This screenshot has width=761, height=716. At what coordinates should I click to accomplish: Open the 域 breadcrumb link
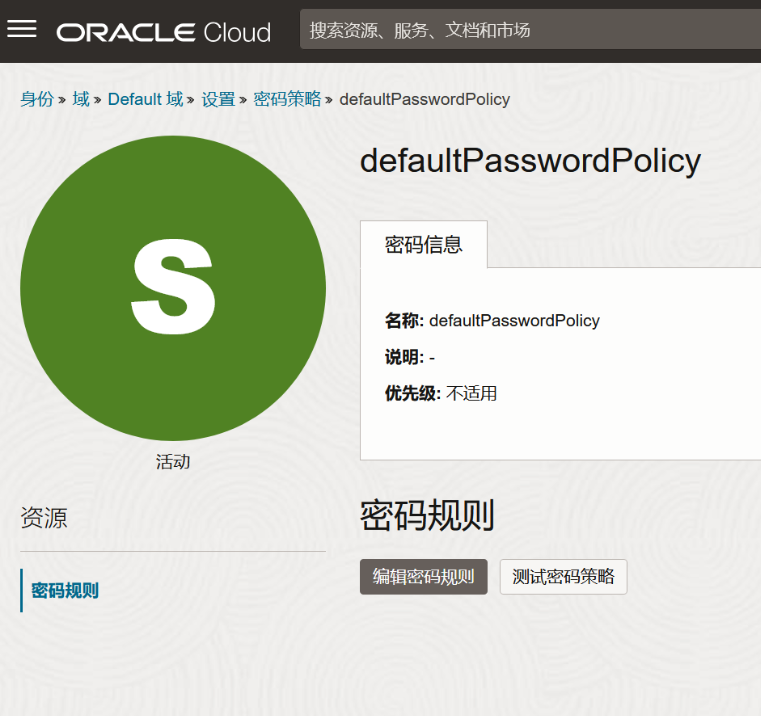(x=81, y=99)
